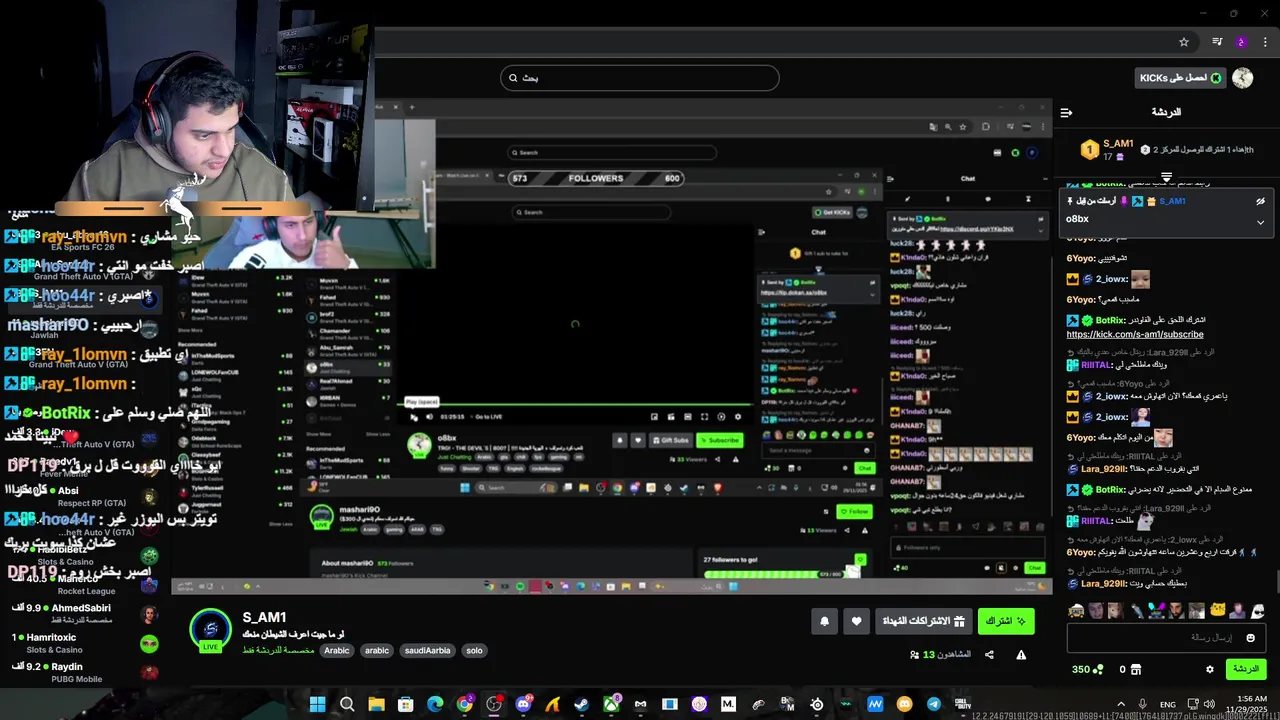Click the Get KICKs button
Image resolution: width=1280 pixels, height=720 pixels.
(x=1180, y=78)
